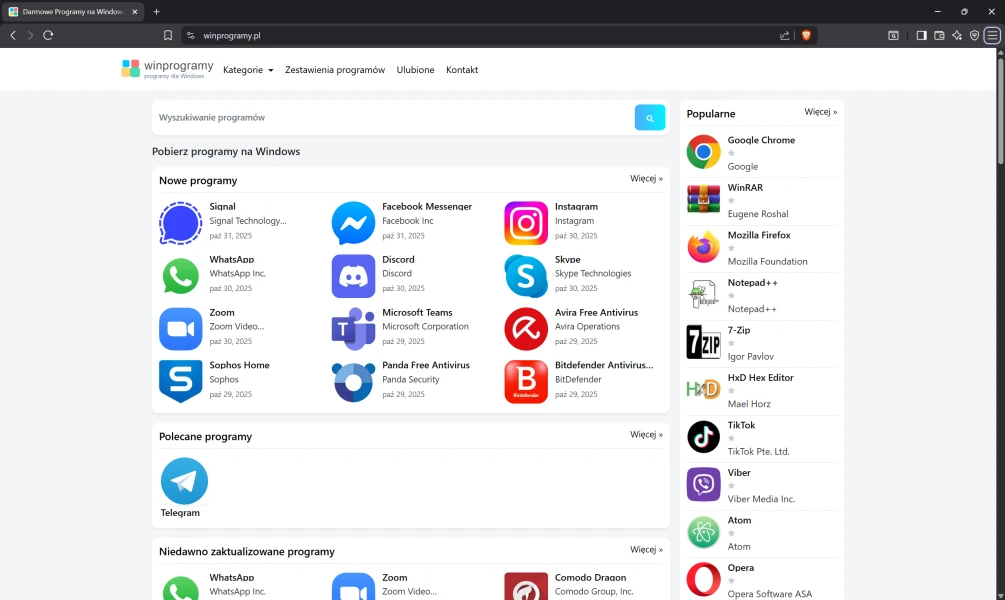Open the Microsoft Teams program link
Image resolution: width=1005 pixels, height=600 pixels.
pyautogui.click(x=417, y=312)
